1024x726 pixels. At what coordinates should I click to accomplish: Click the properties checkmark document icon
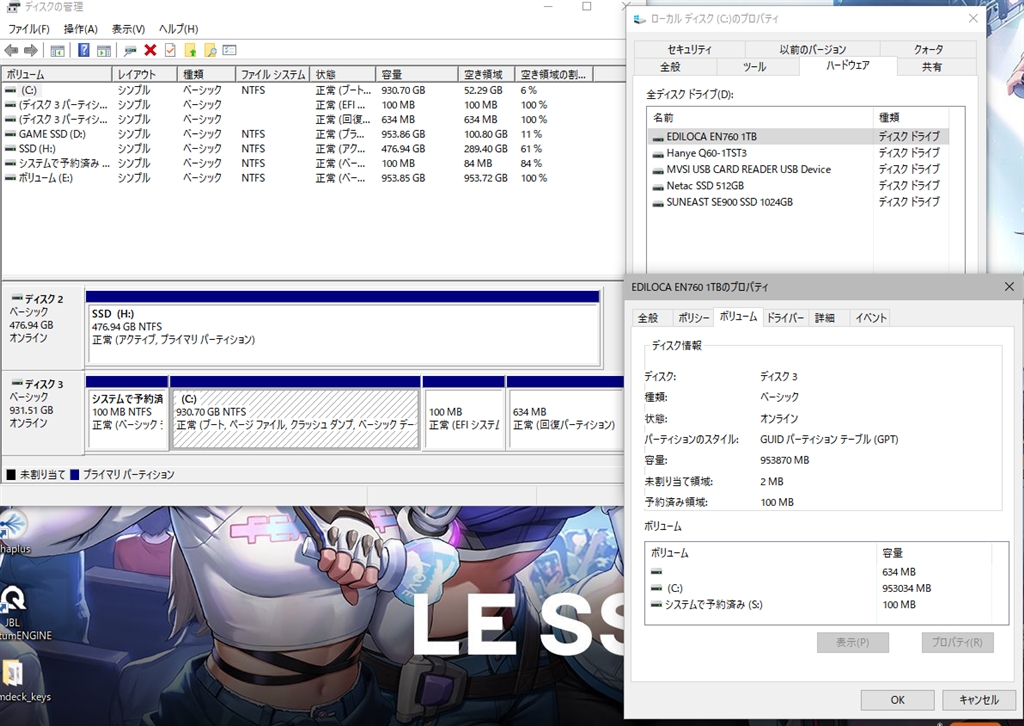170,50
